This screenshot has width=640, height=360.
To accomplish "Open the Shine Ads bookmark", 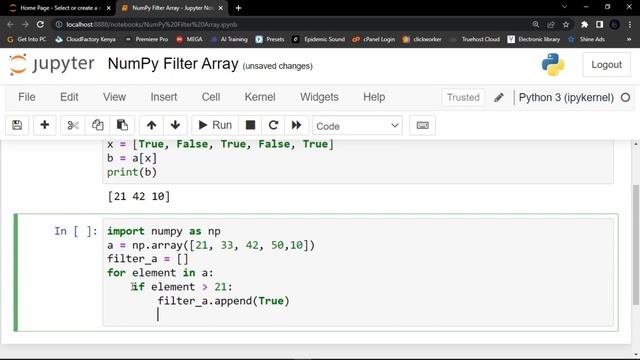I will pos(586,39).
